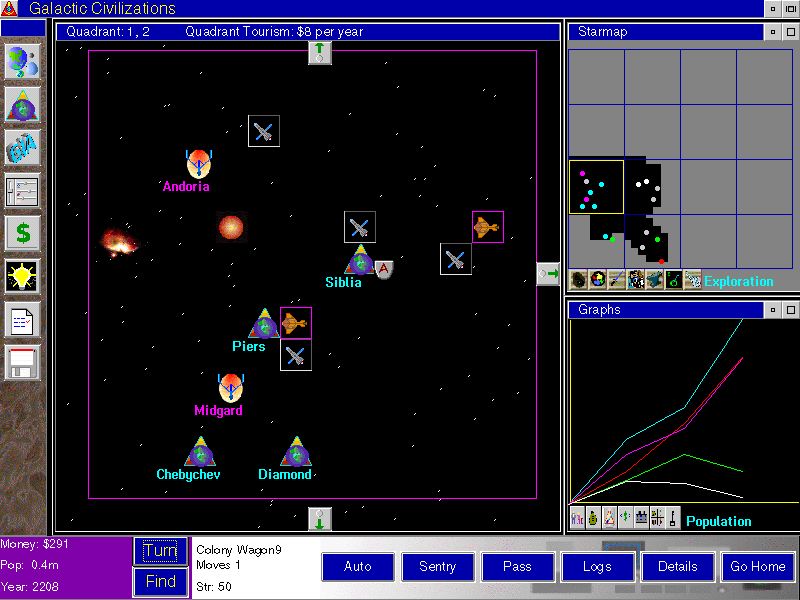Select the highlighted yellow starmap quadrant
The width and height of the screenshot is (800, 600).
(x=596, y=187)
